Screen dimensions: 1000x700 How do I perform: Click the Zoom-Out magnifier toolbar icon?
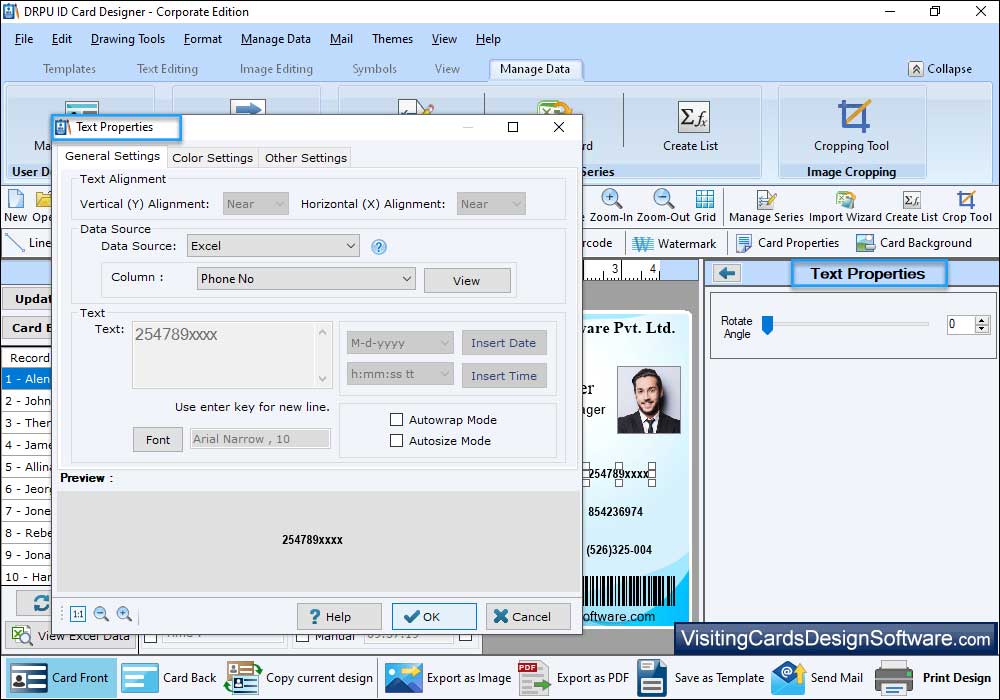663,199
